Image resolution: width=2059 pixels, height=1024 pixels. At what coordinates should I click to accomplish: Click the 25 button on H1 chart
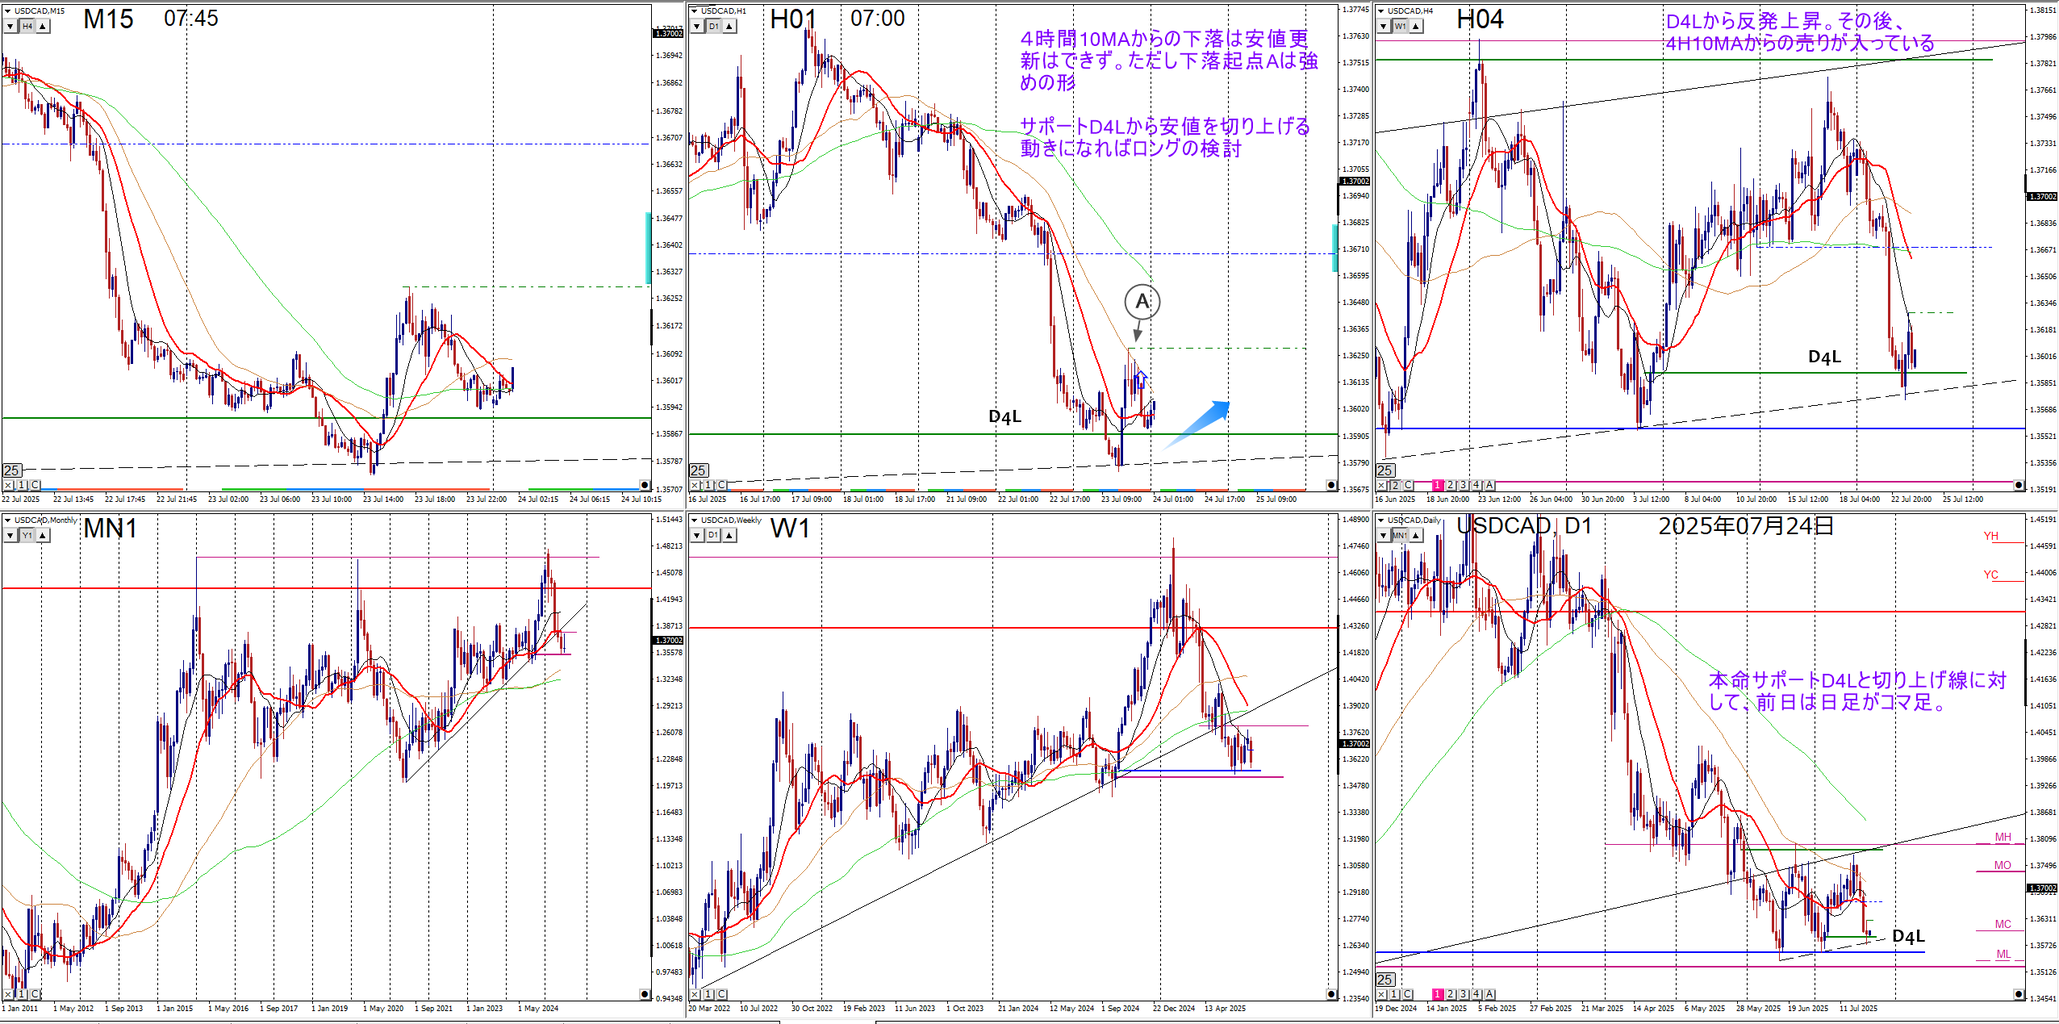[699, 470]
